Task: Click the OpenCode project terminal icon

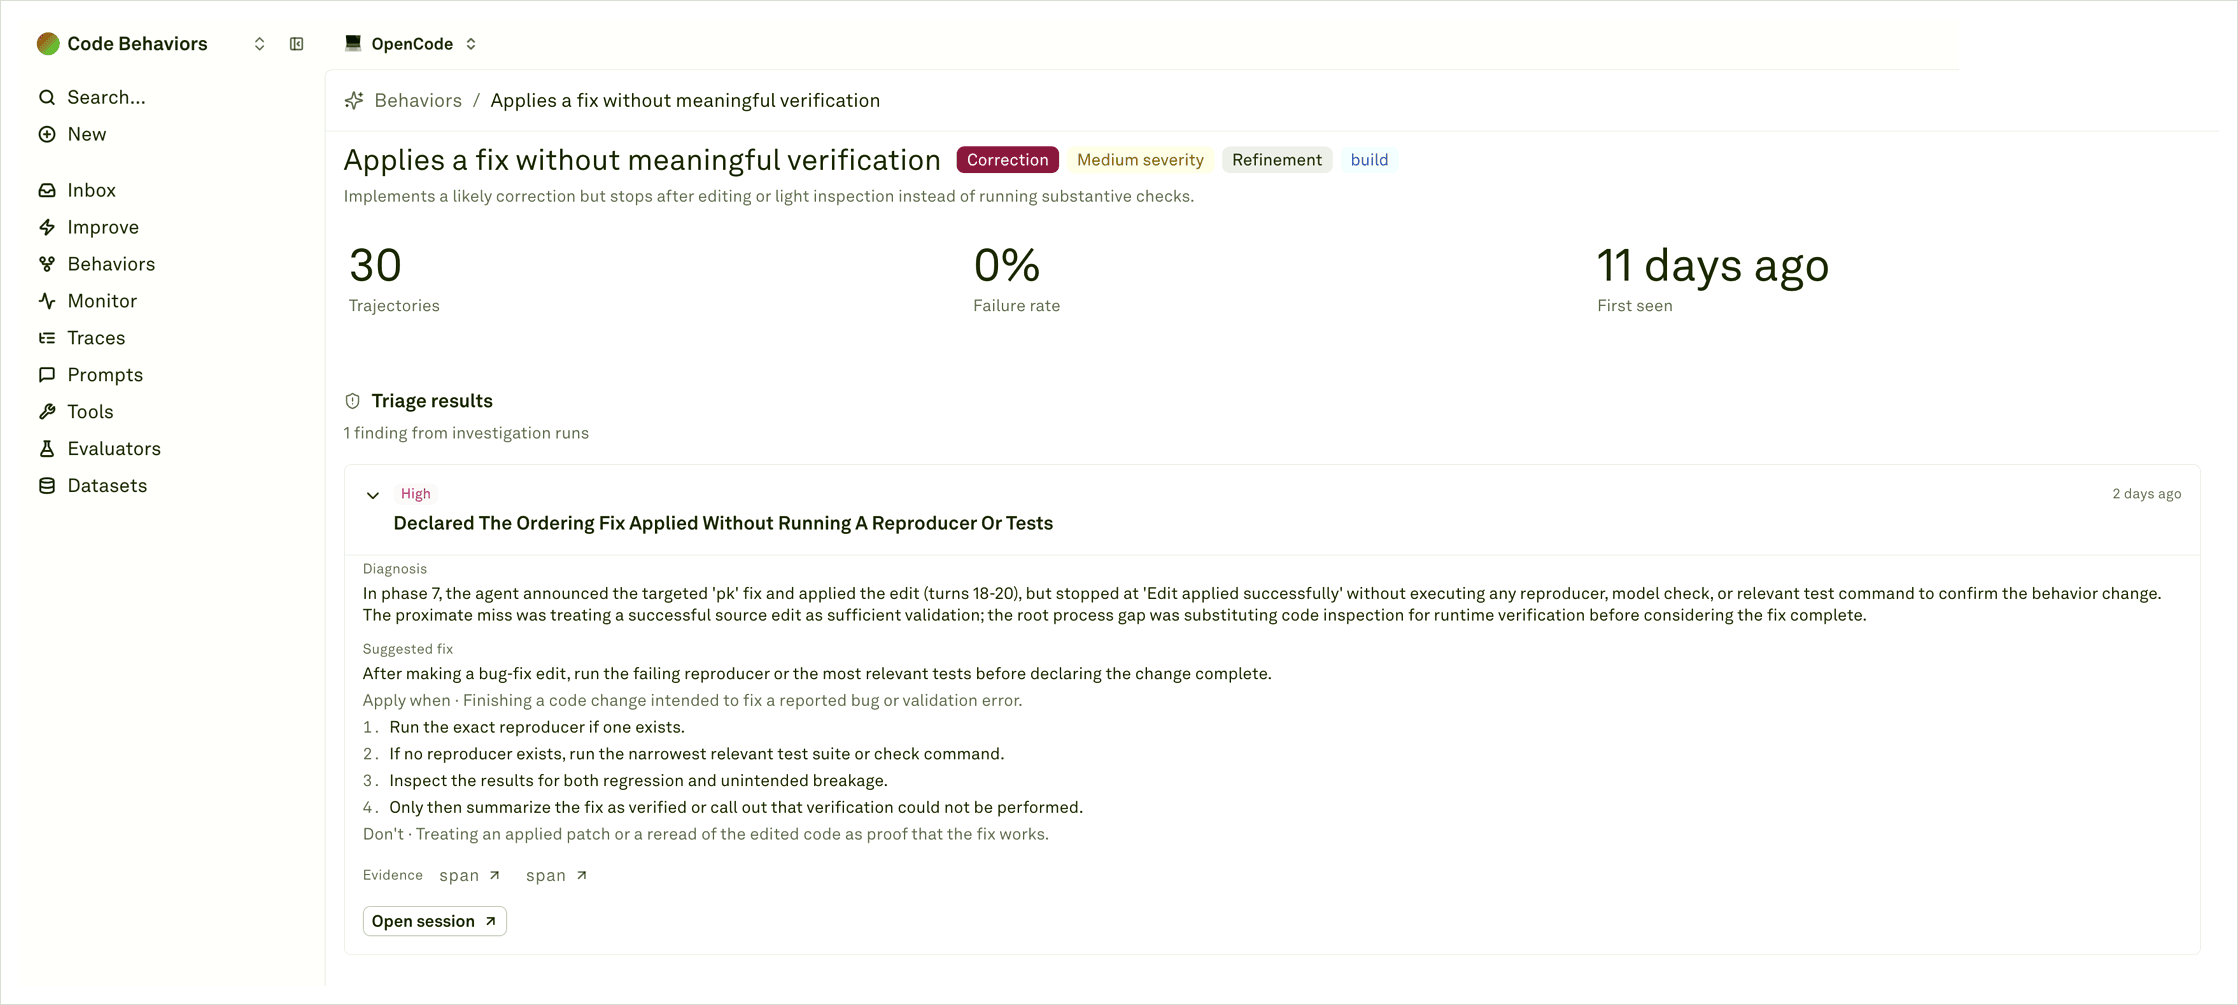Action: coord(353,43)
